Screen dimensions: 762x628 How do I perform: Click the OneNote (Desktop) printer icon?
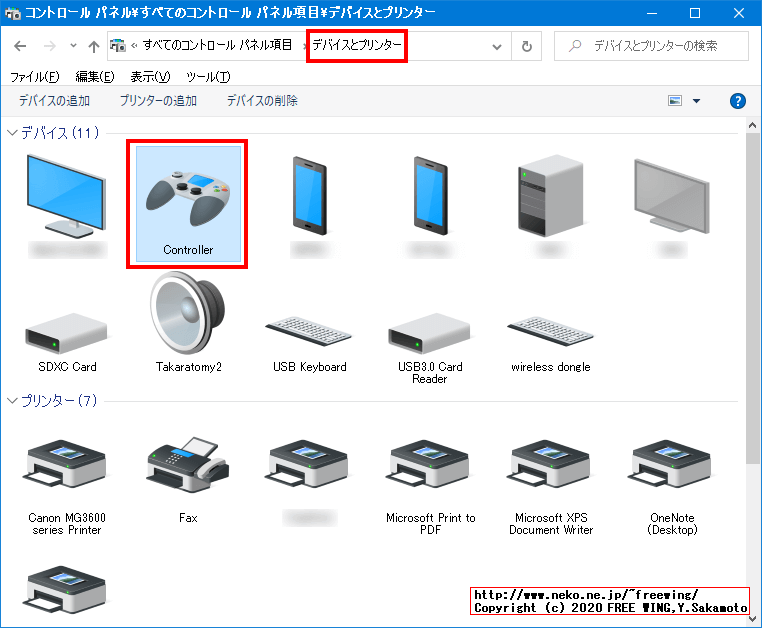673,466
